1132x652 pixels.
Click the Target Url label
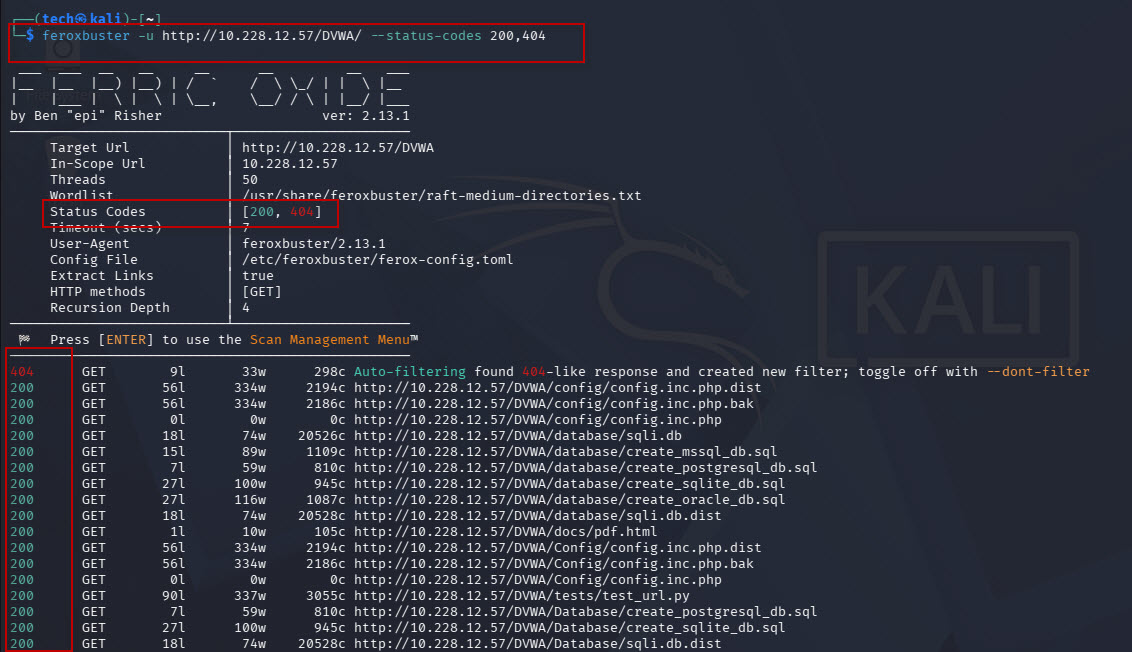click(90, 147)
